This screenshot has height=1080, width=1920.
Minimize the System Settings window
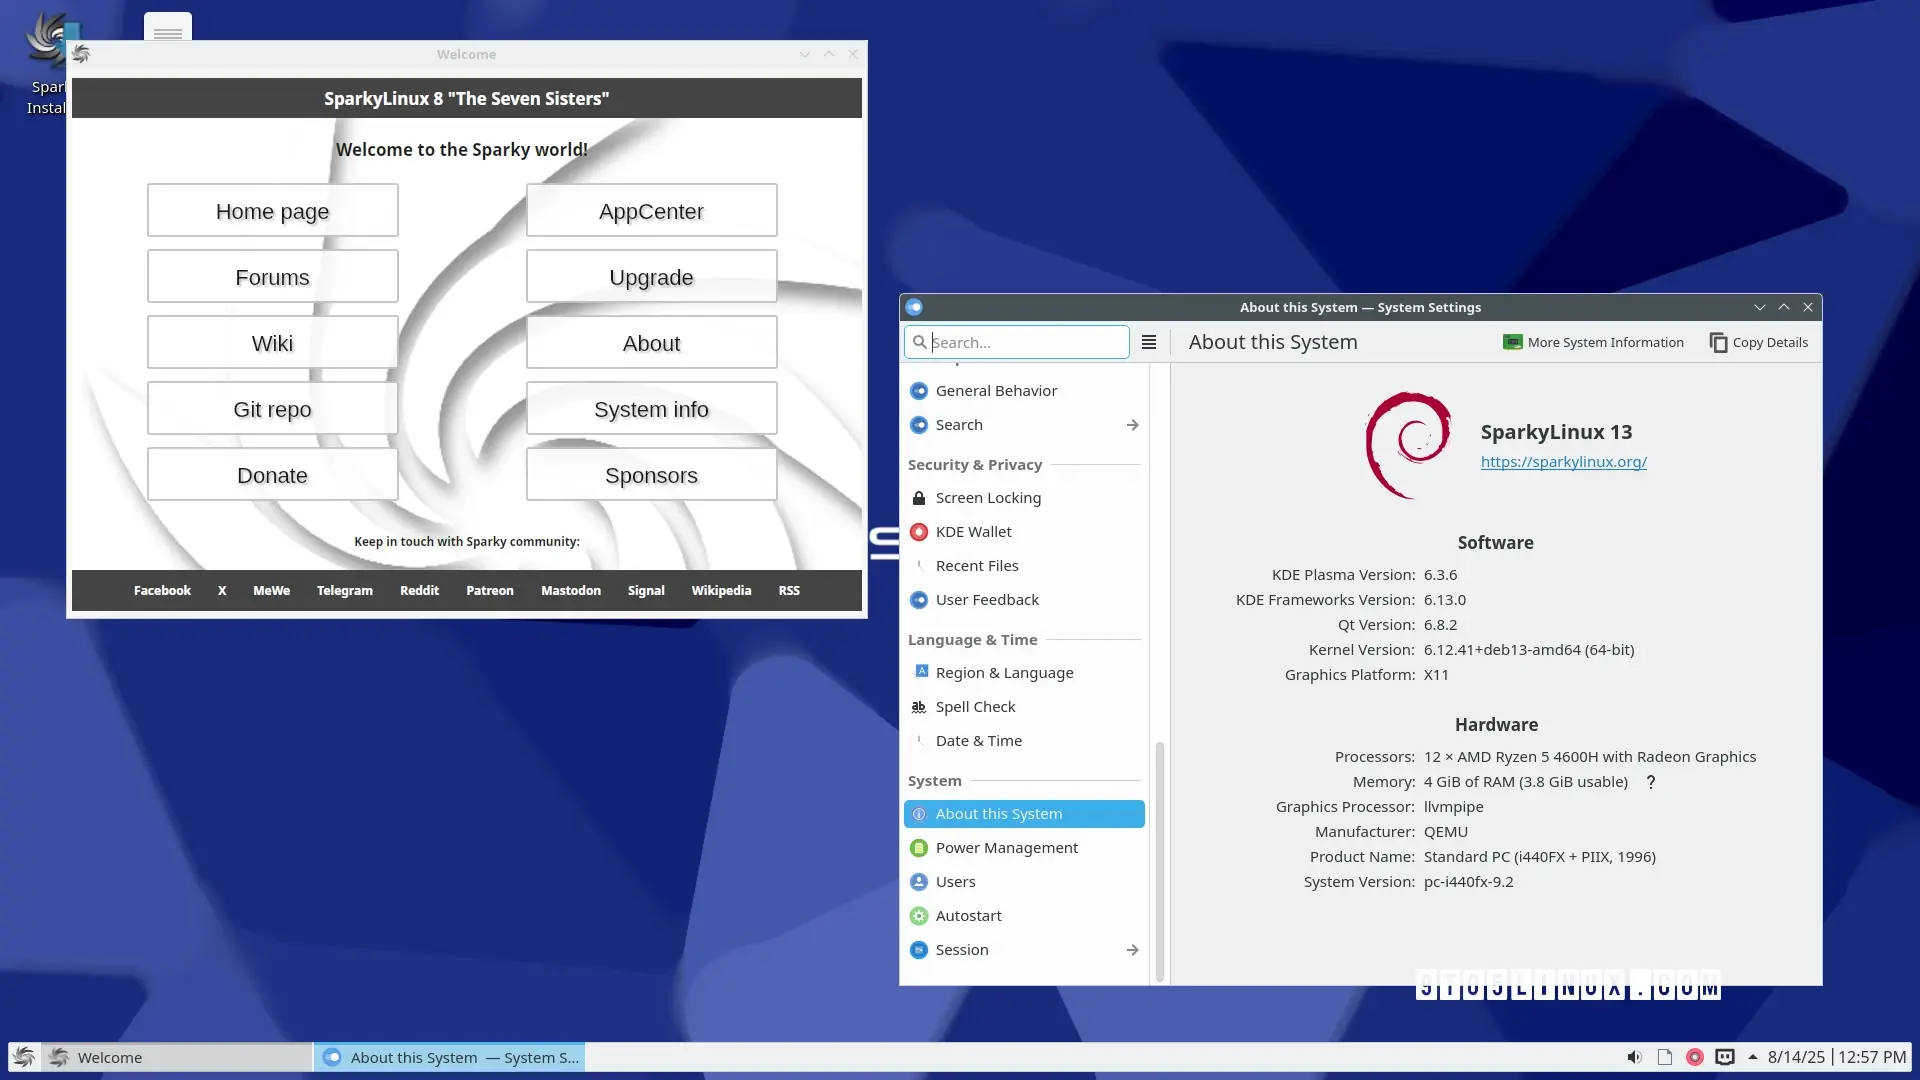[1760, 307]
